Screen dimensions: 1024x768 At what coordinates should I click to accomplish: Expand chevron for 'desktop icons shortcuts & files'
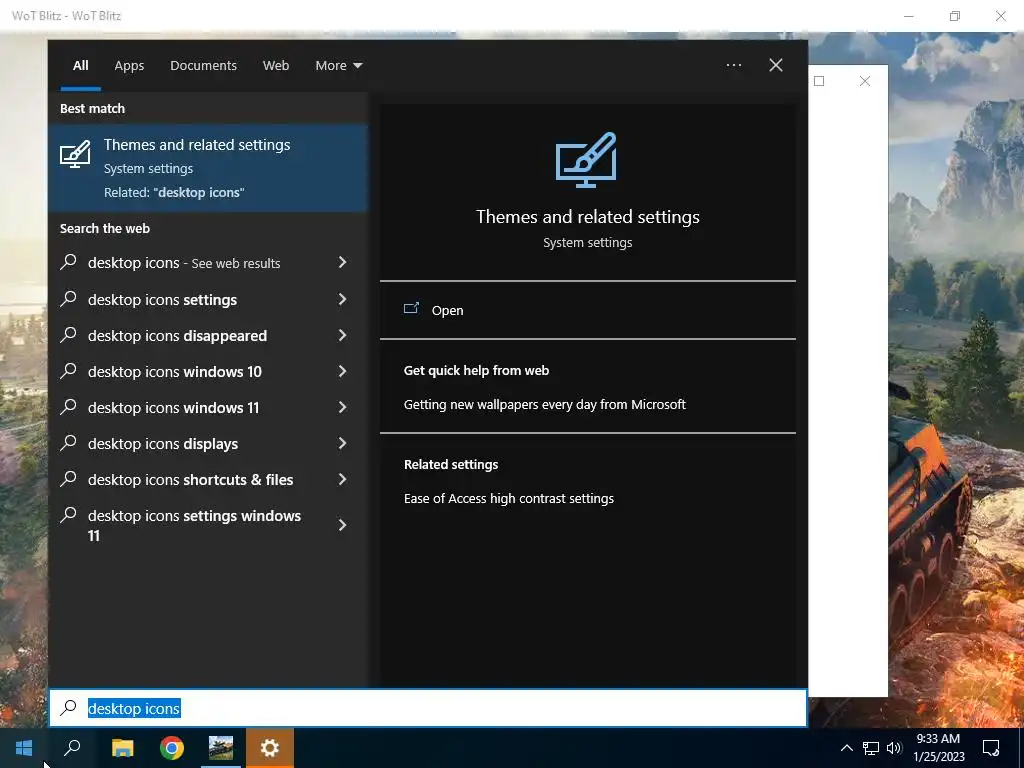342,479
